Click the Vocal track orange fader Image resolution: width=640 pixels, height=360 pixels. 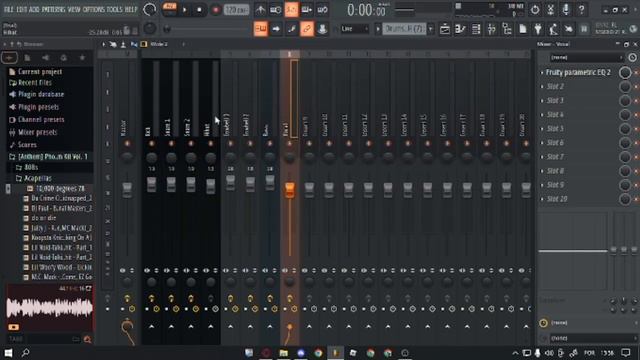pos(289,189)
